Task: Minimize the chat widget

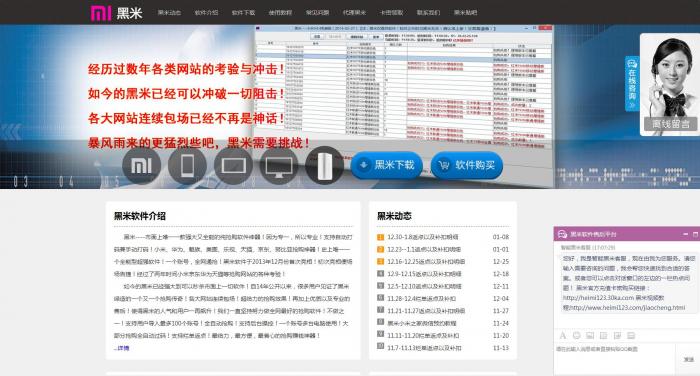Action: tap(685, 234)
